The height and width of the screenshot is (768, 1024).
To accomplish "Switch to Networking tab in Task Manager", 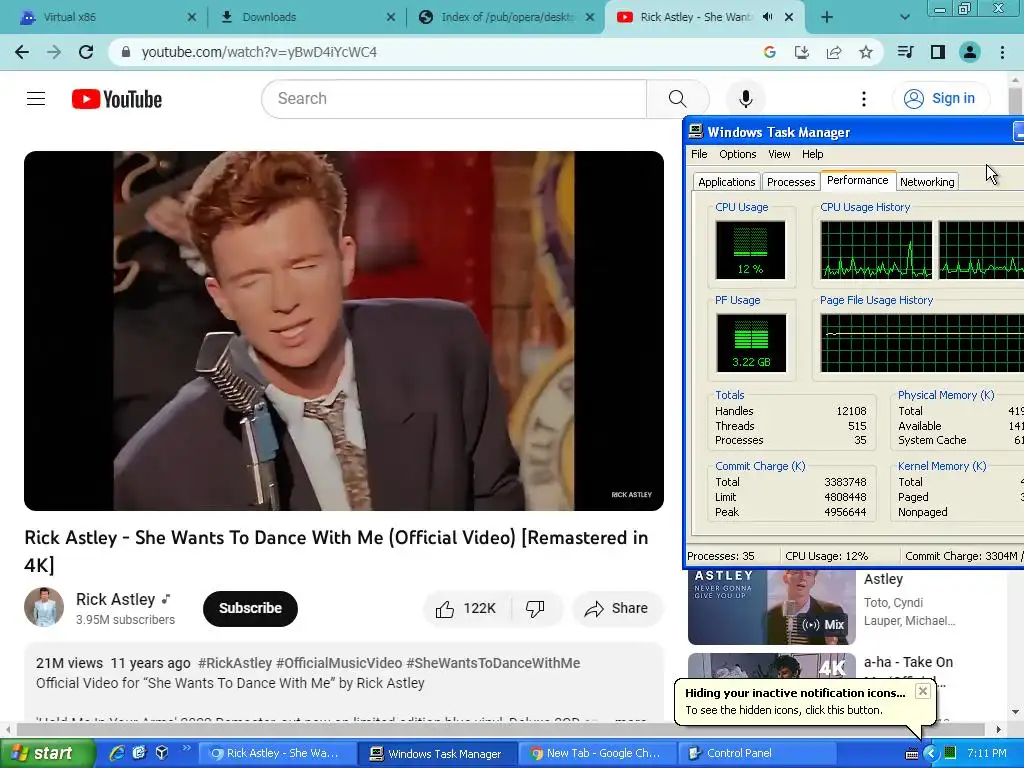I will [x=927, y=182].
